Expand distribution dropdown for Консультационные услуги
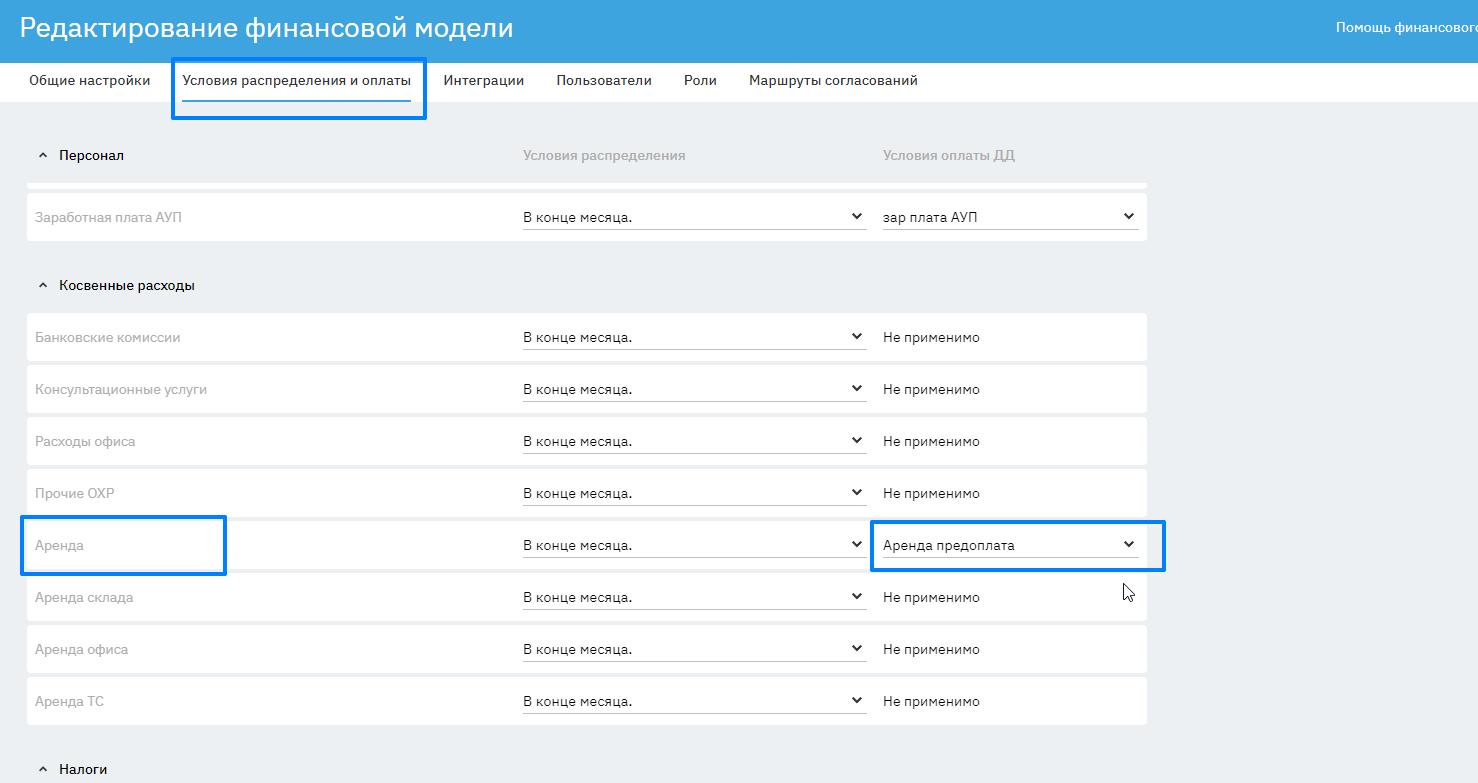 coord(694,390)
